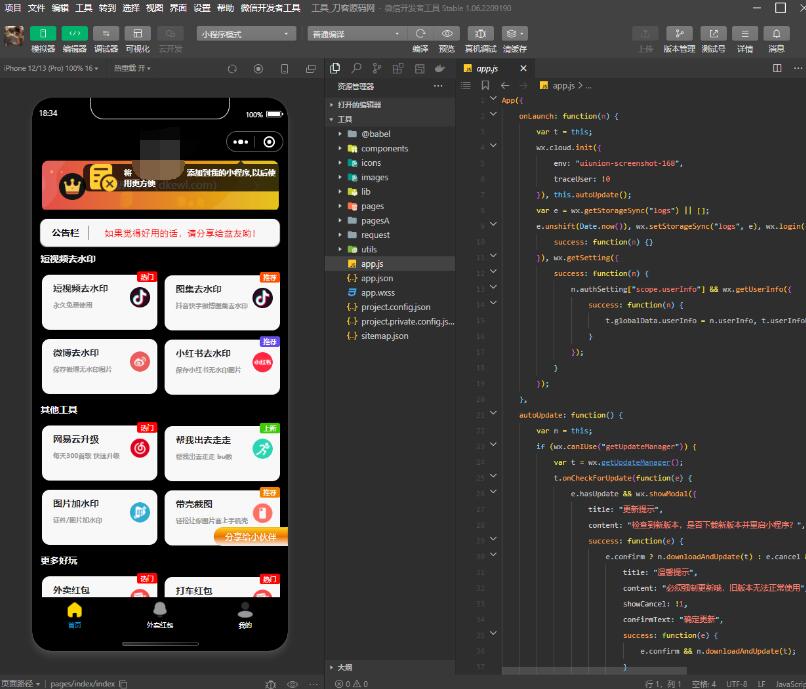Image resolution: width=806 pixels, height=689 pixels.
Task: Click the 分享给小伙伴 orange button
Action: [250, 536]
